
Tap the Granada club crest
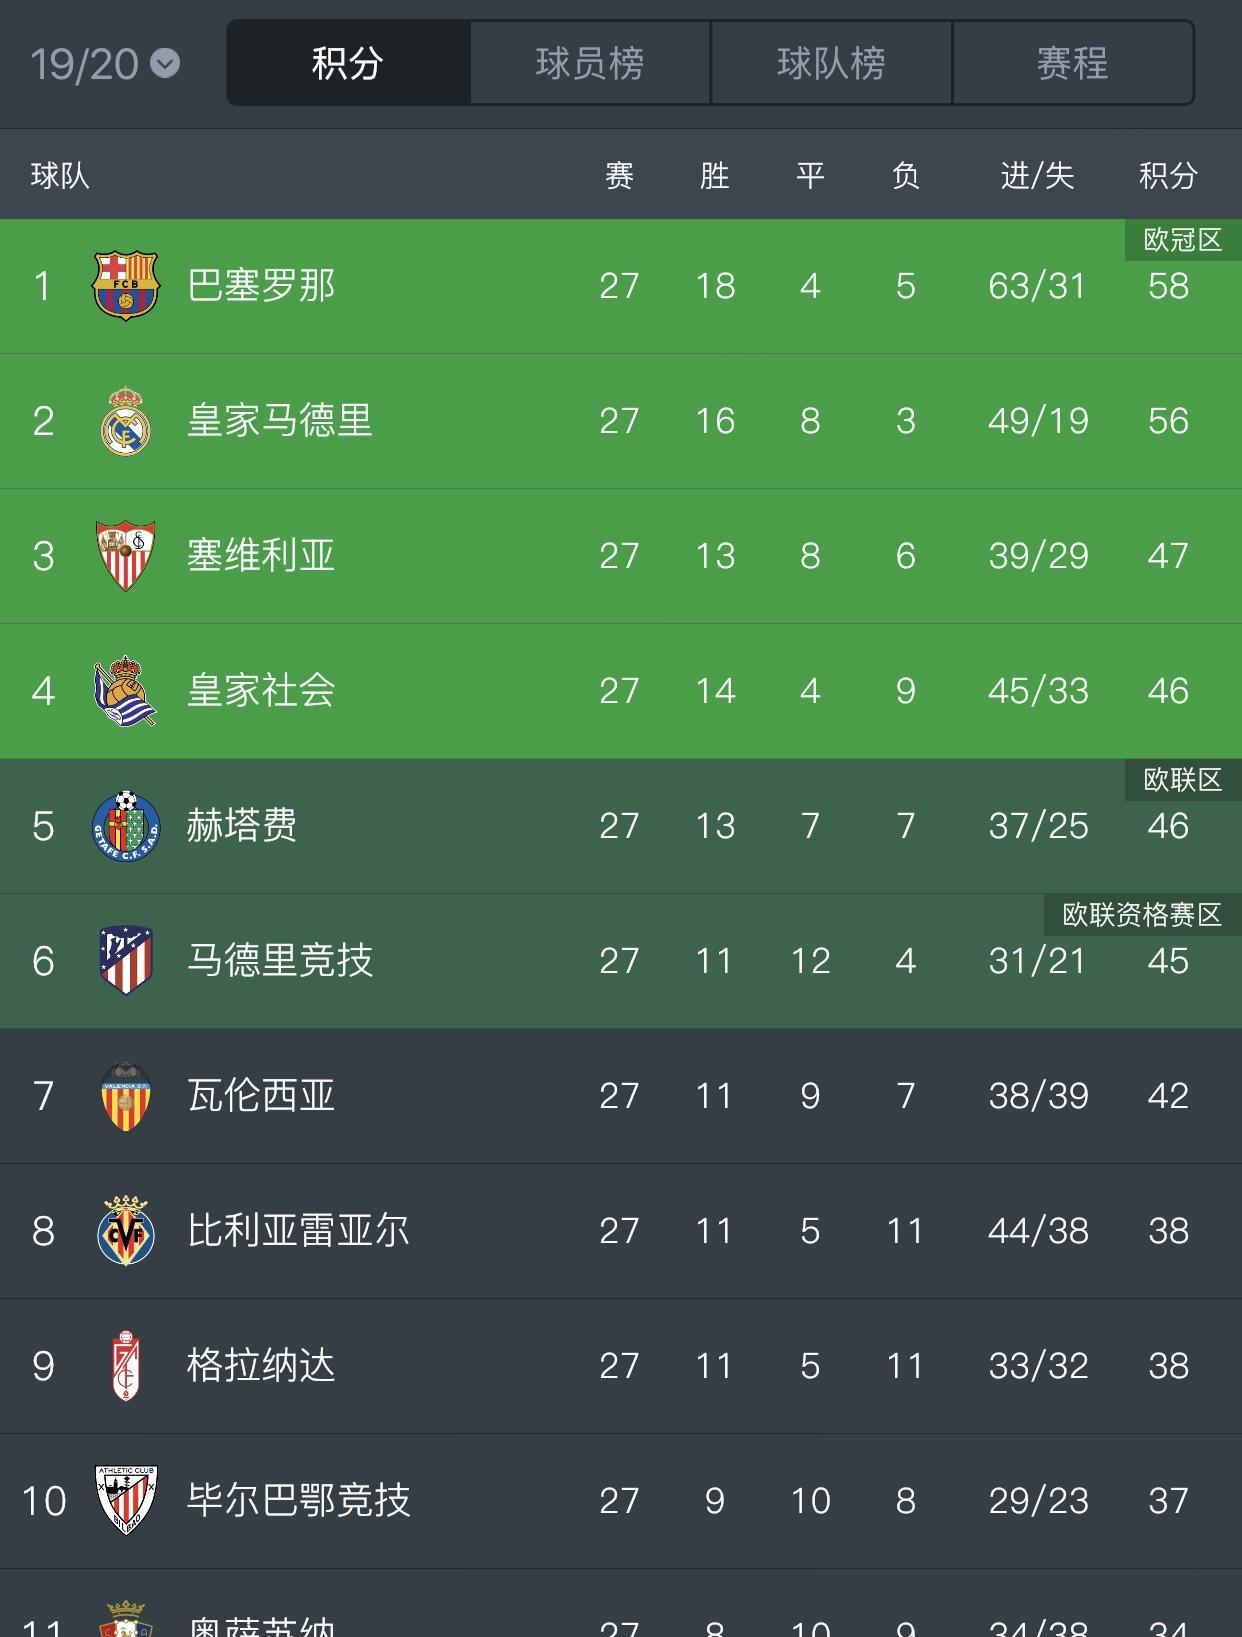(x=126, y=1366)
